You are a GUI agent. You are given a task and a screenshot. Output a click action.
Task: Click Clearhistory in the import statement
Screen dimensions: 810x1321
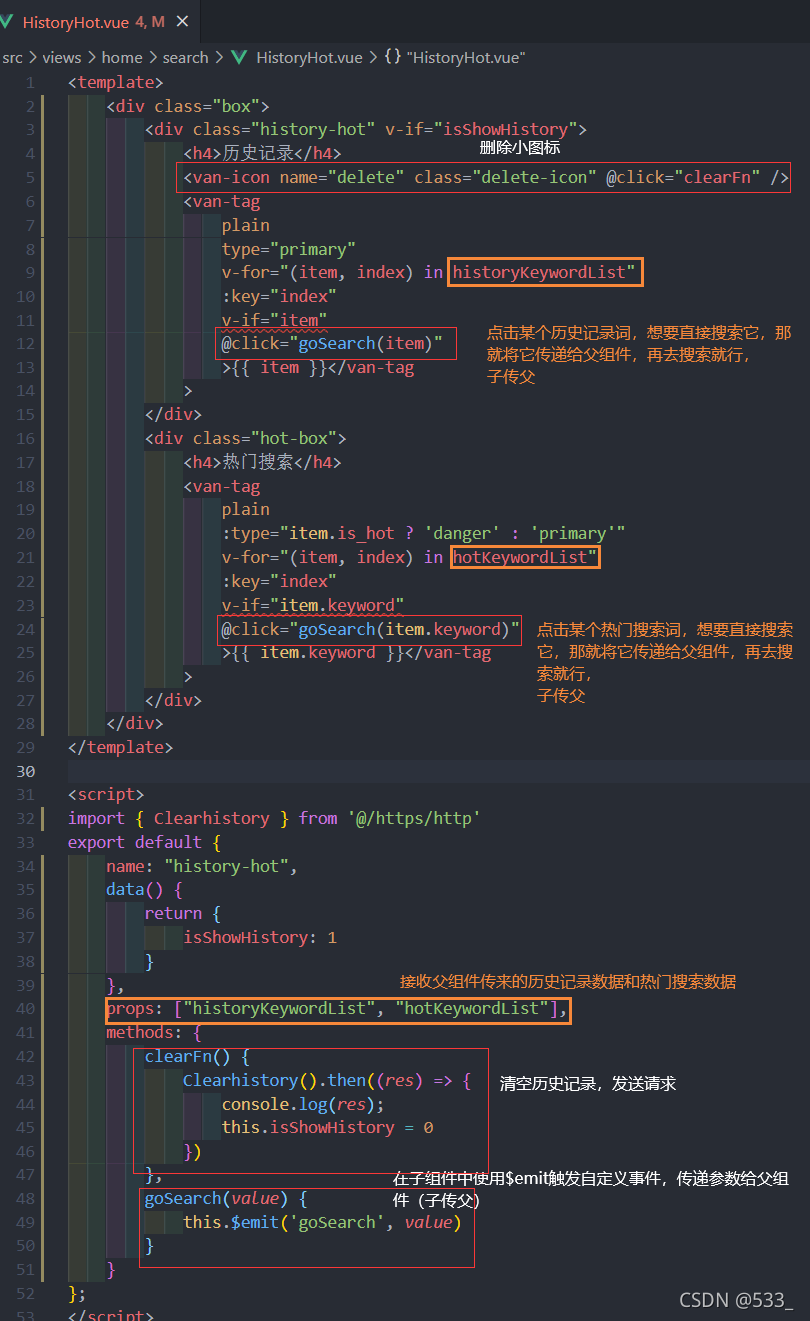[x=212, y=819]
